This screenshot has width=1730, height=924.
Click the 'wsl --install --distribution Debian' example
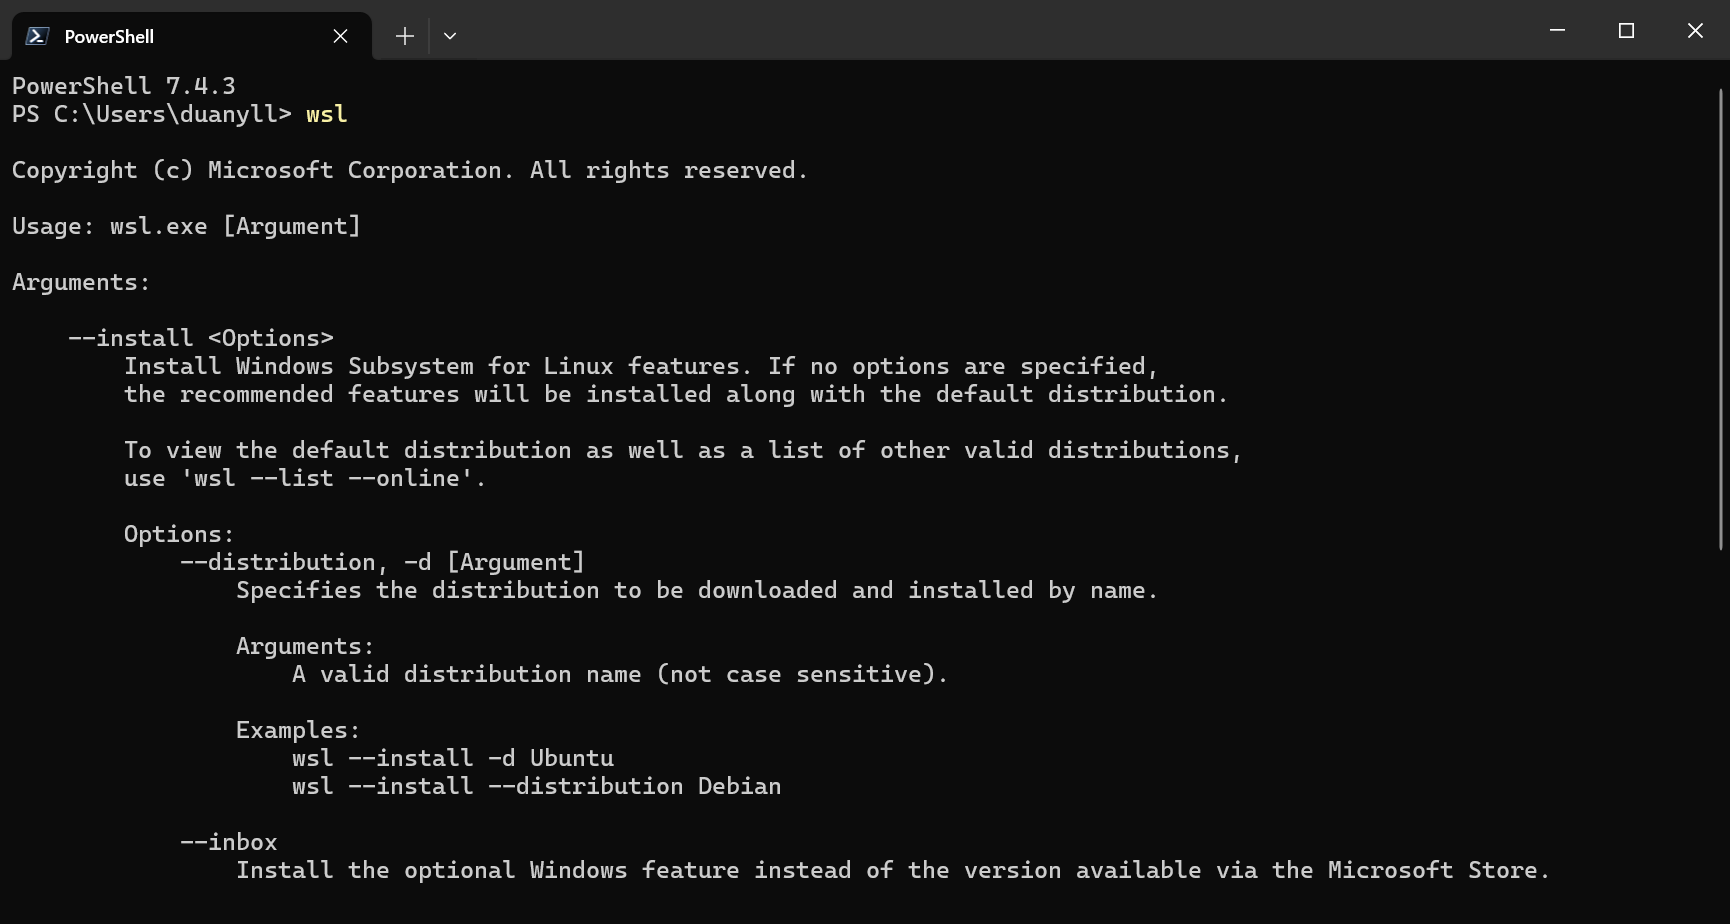click(x=536, y=786)
